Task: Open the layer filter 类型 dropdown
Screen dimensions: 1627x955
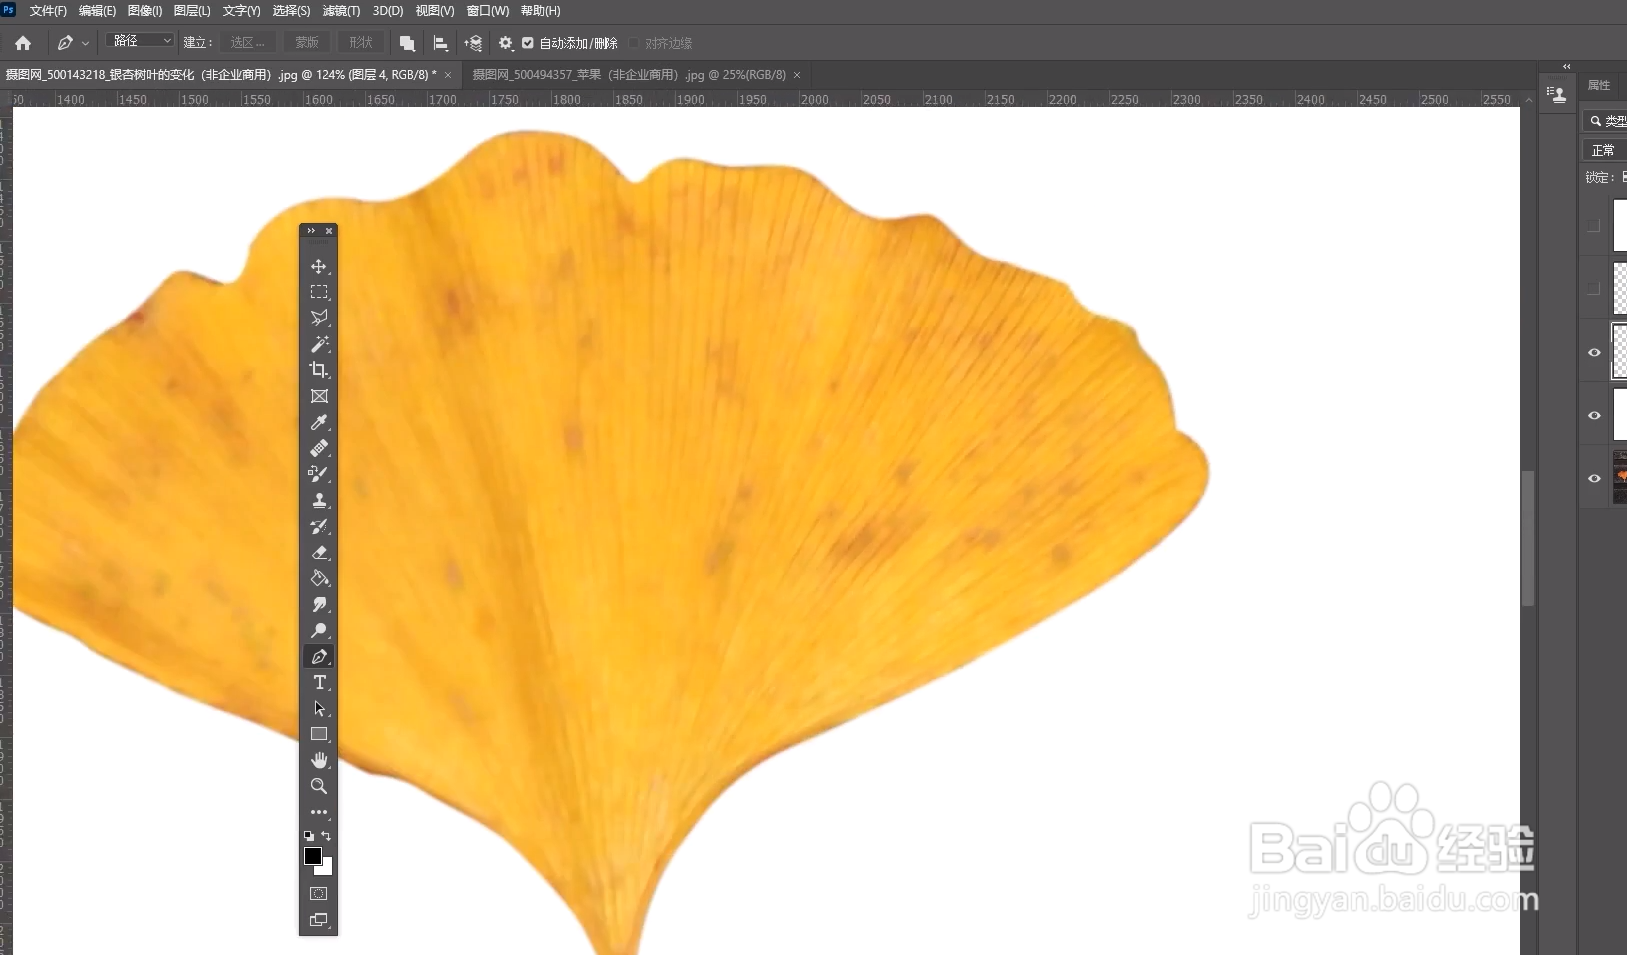Action: (x=1607, y=121)
